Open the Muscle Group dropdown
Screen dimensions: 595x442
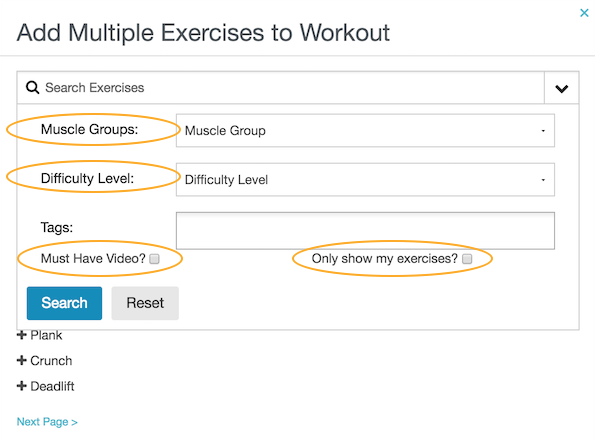pos(365,131)
